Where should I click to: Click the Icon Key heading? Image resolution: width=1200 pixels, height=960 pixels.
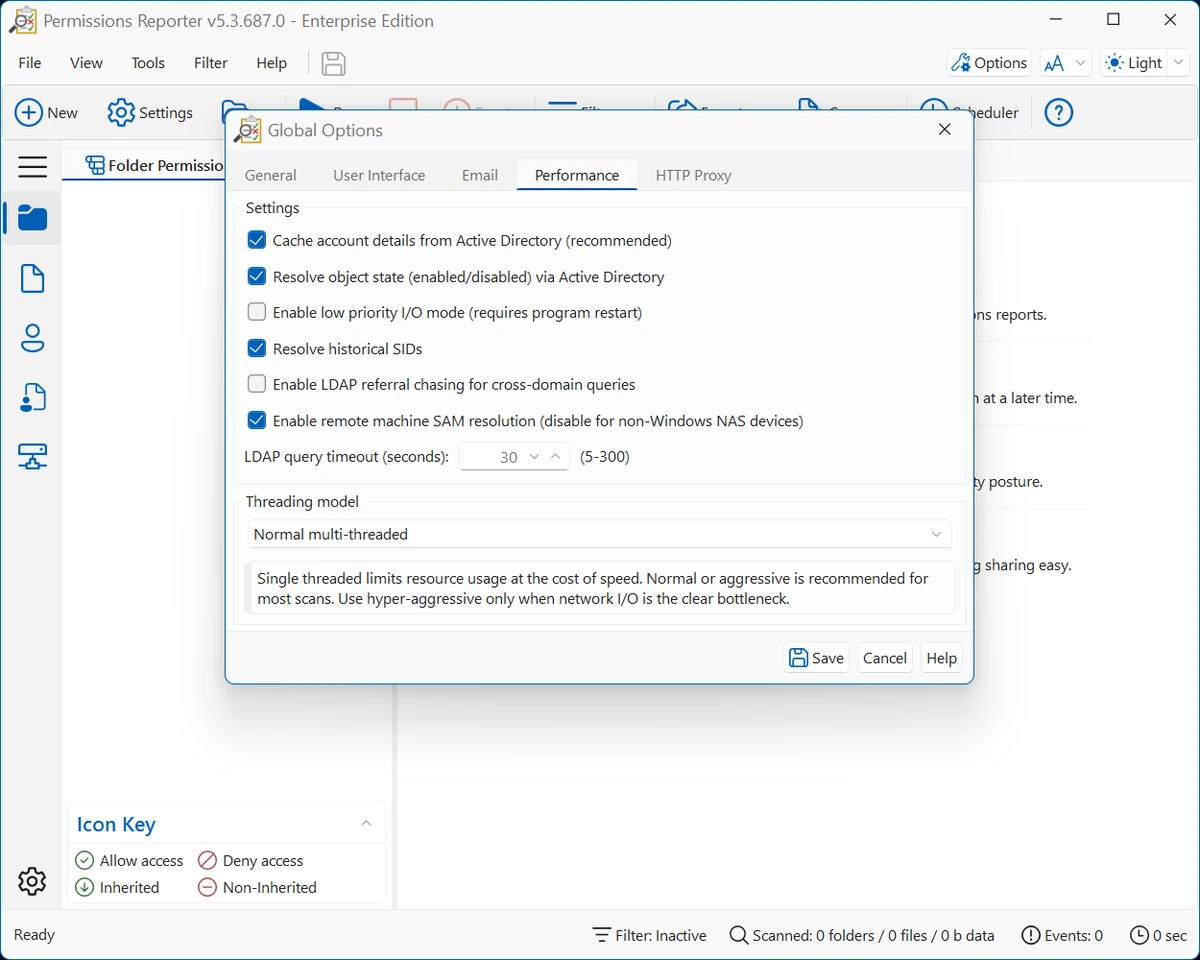(116, 824)
